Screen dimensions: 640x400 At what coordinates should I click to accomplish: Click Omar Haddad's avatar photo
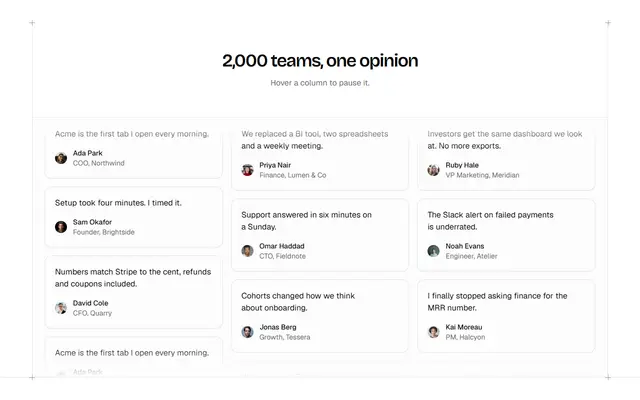247,251
